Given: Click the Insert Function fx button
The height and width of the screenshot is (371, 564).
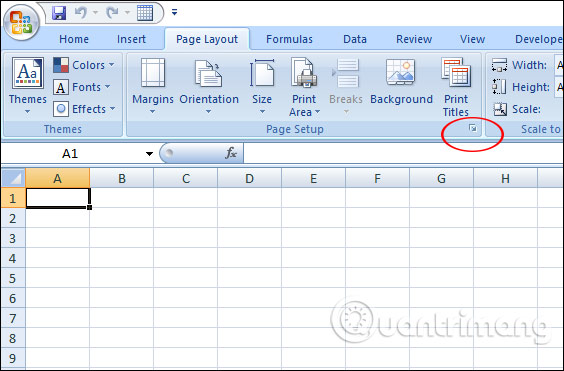Looking at the screenshot, I should click(231, 153).
